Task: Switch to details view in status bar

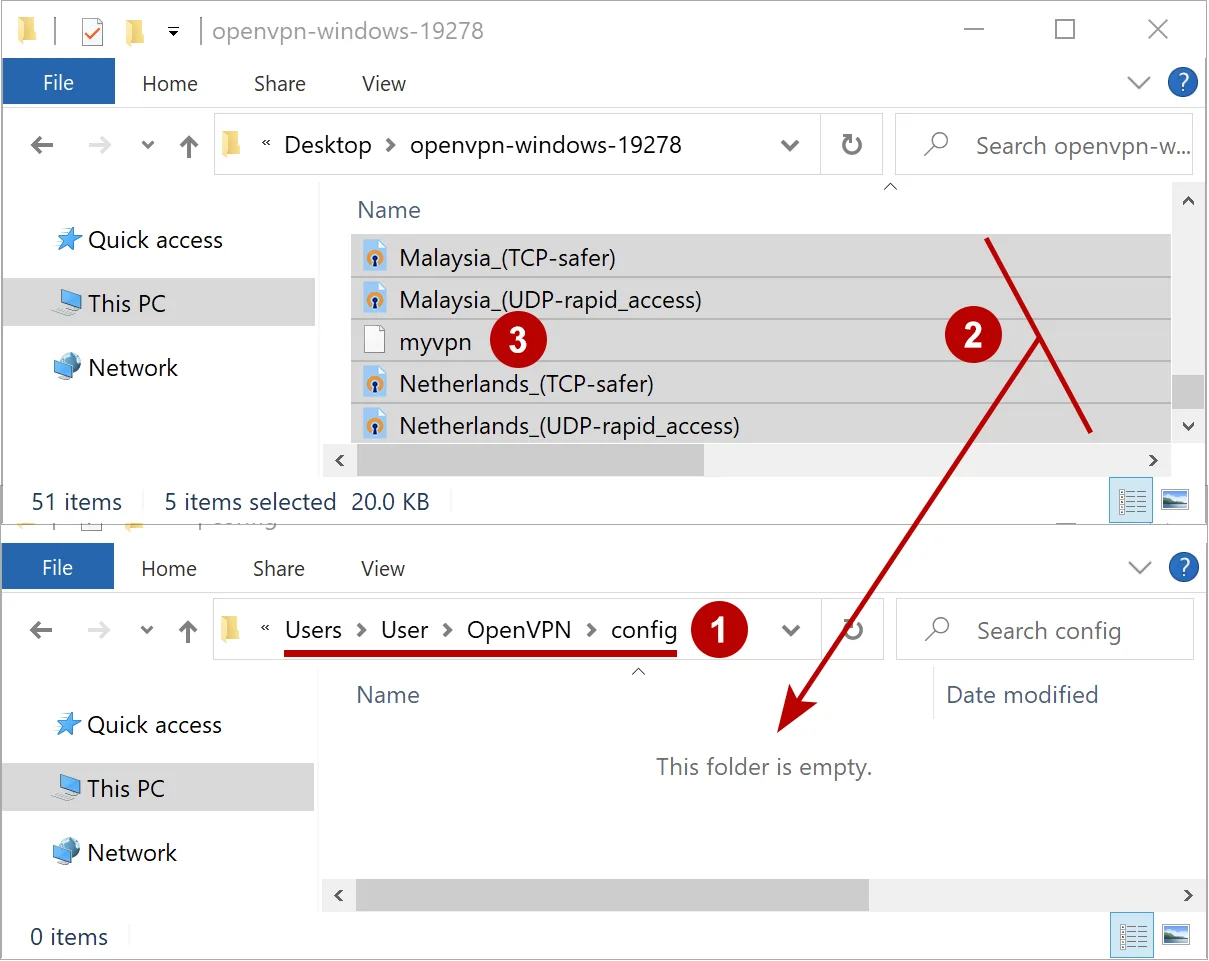Action: tap(1131, 500)
